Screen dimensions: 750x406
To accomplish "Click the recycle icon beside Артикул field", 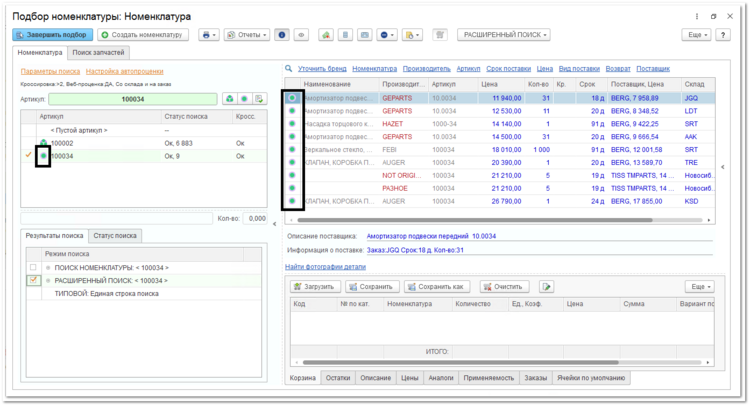I will [x=230, y=99].
